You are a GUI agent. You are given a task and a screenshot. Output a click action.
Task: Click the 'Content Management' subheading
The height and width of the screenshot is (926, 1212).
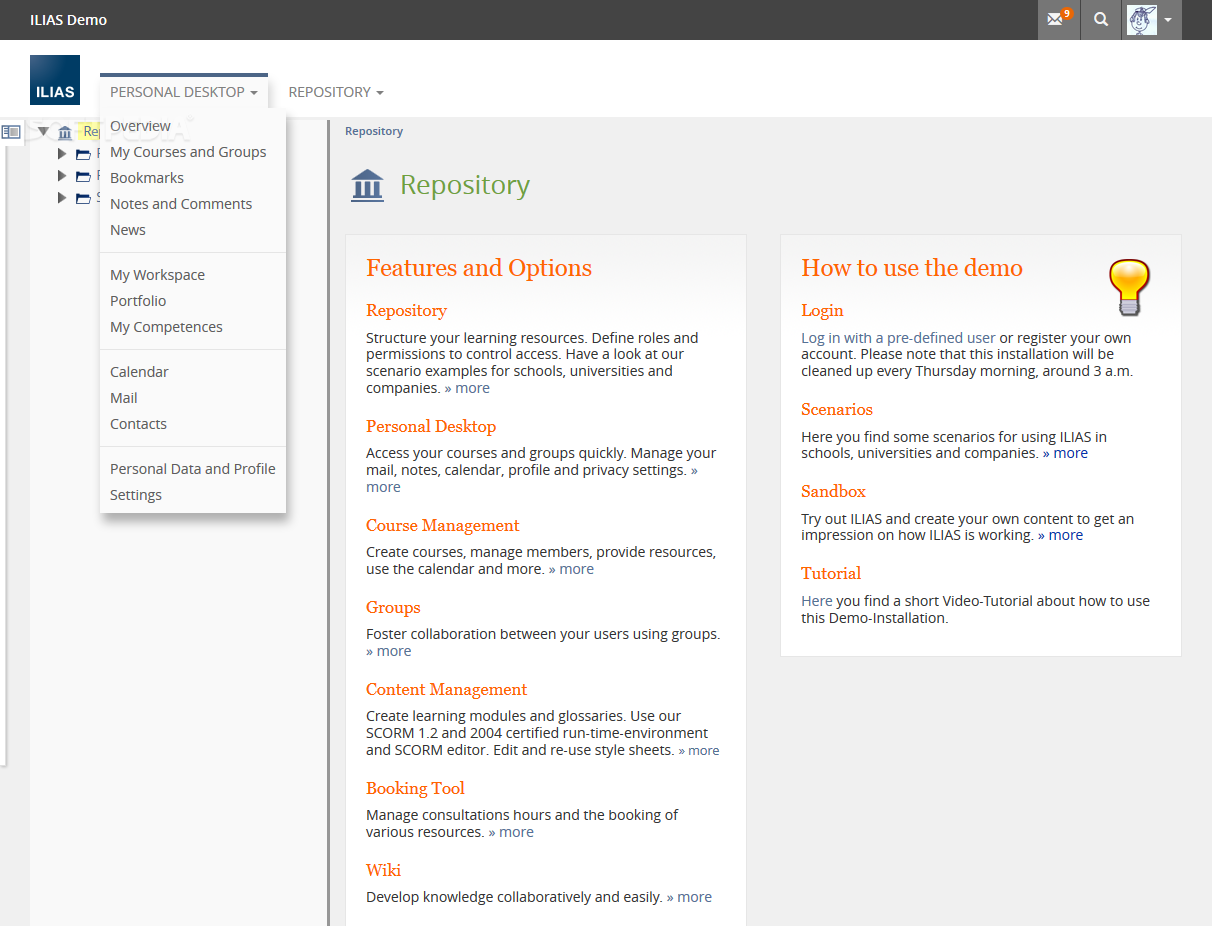point(446,690)
